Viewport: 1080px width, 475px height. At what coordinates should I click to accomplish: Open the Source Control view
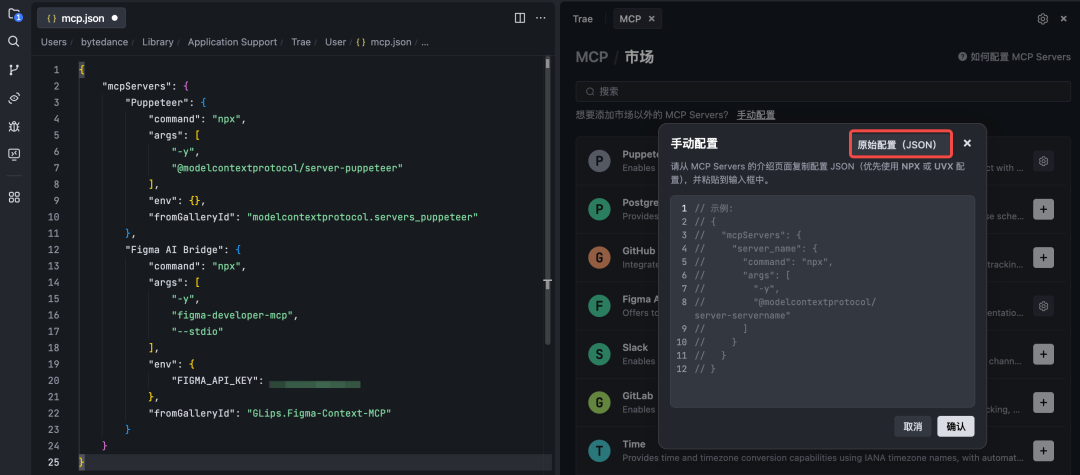(x=14, y=70)
